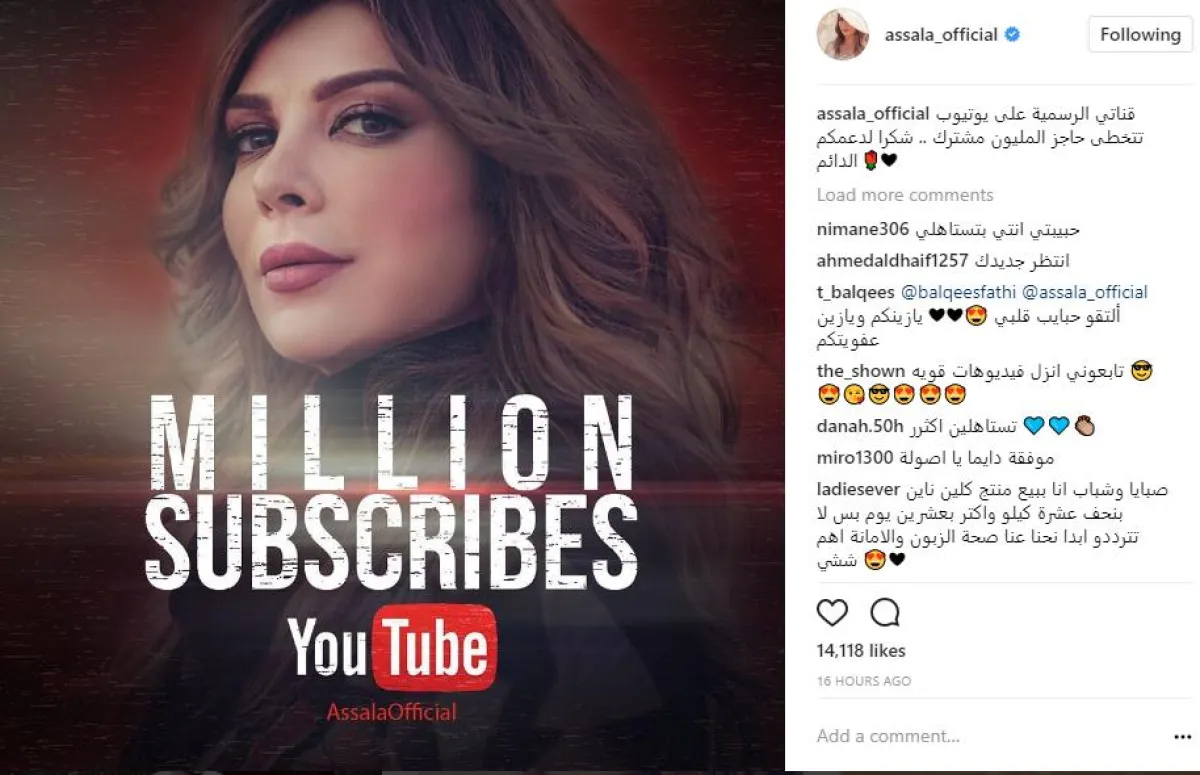Screen dimensions: 1200x775
Task: Open the three-dot more options menu
Action: click(x=1181, y=737)
